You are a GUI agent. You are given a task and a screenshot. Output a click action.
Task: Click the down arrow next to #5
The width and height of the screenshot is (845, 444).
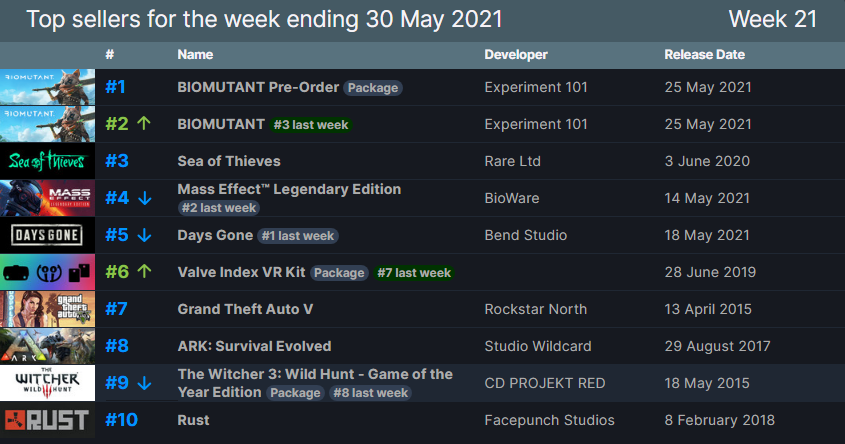pyautogui.click(x=144, y=235)
